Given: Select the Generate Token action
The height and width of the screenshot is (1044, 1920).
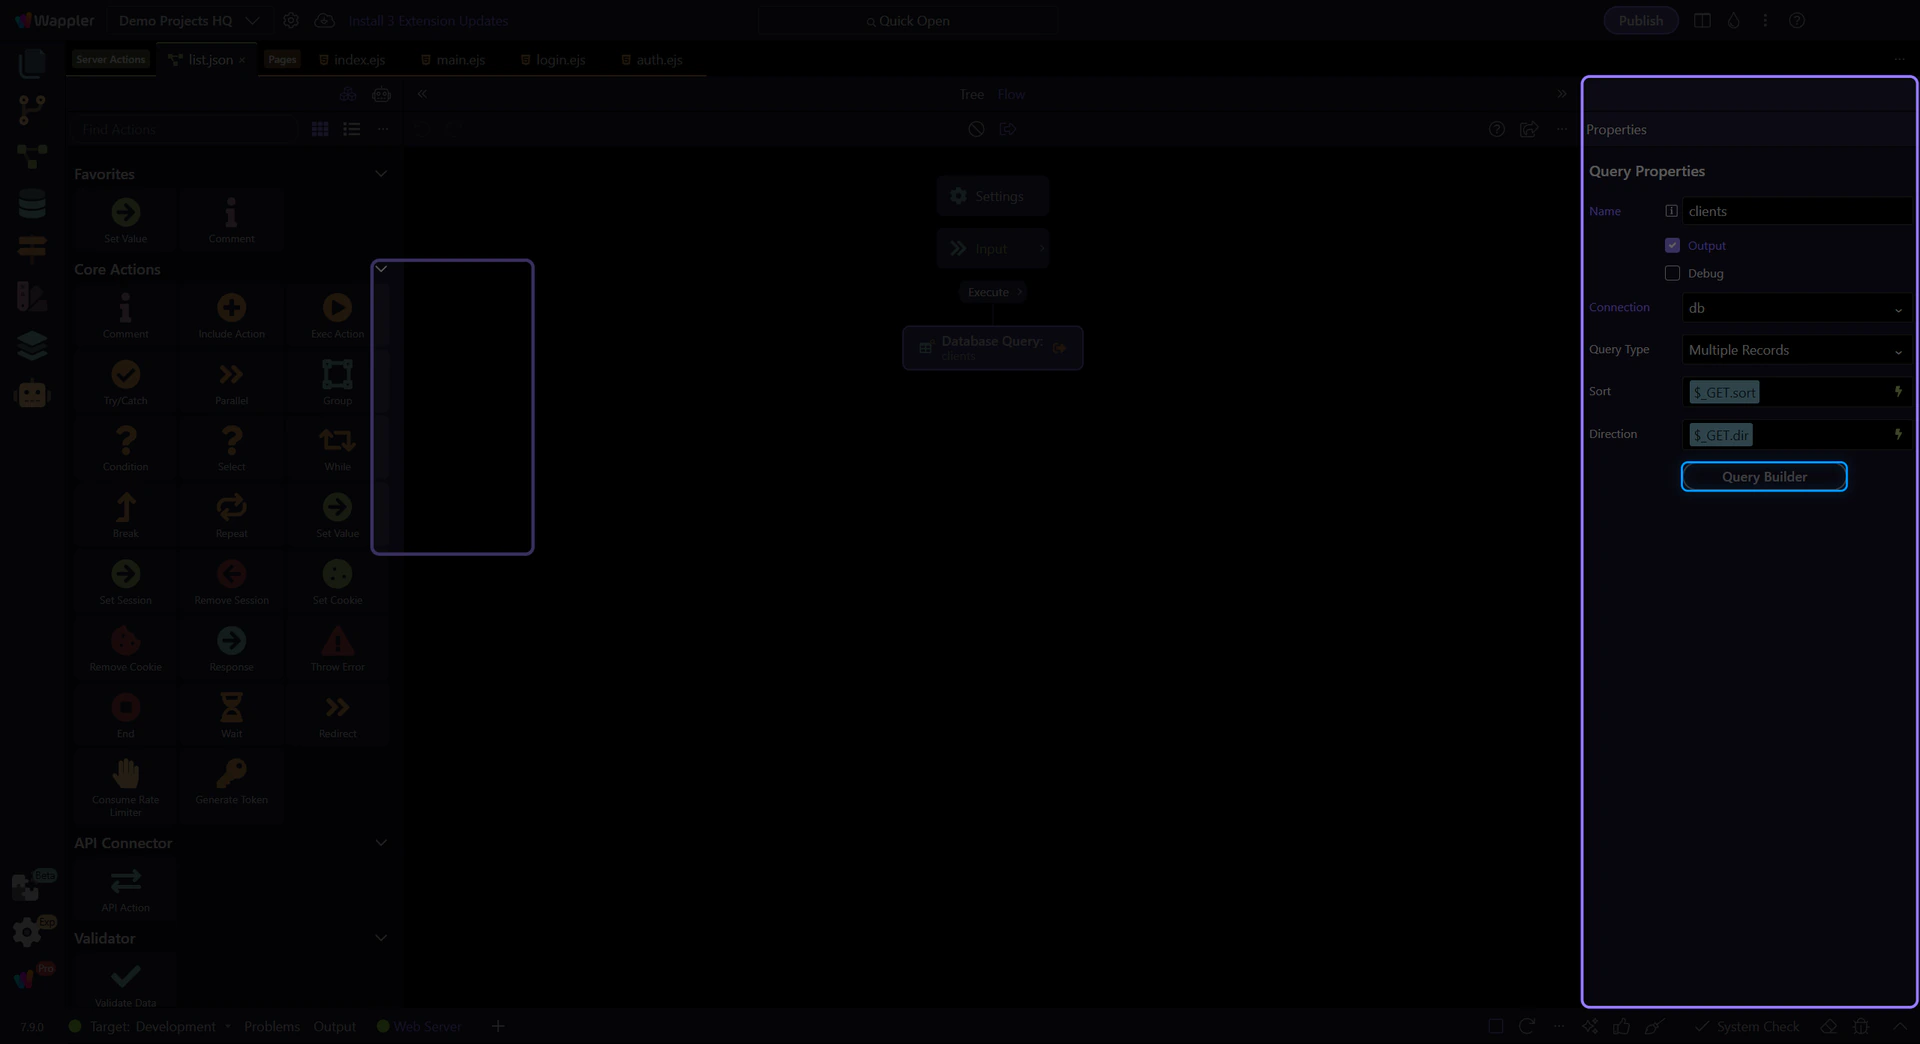Looking at the screenshot, I should tap(231, 775).
